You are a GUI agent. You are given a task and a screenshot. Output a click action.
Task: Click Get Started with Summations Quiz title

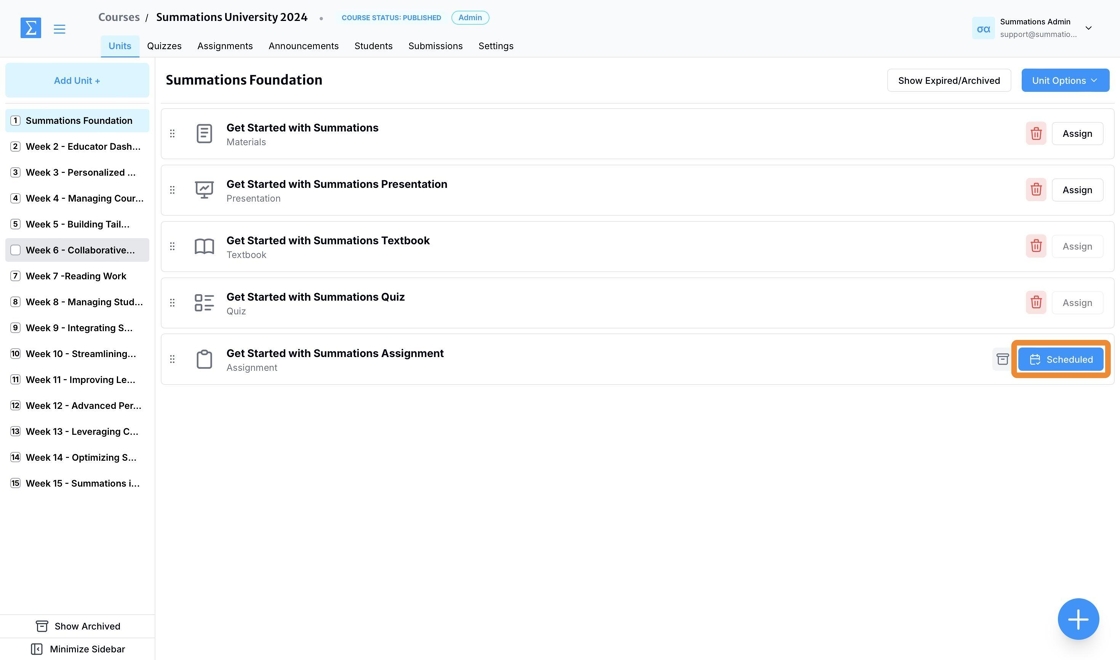point(315,297)
